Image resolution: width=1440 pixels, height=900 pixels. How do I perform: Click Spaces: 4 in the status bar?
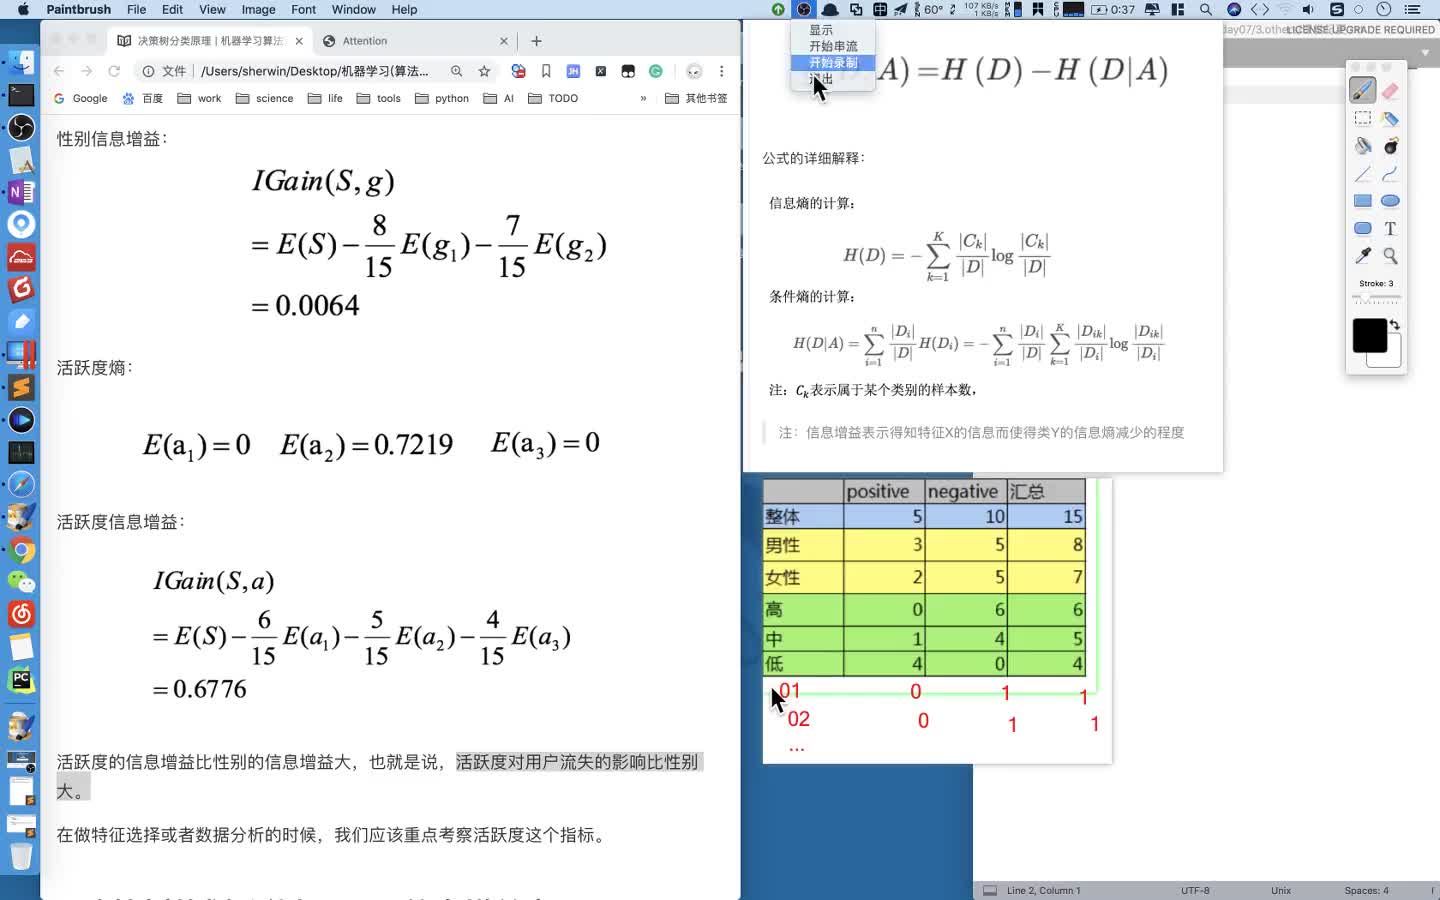tap(1366, 890)
